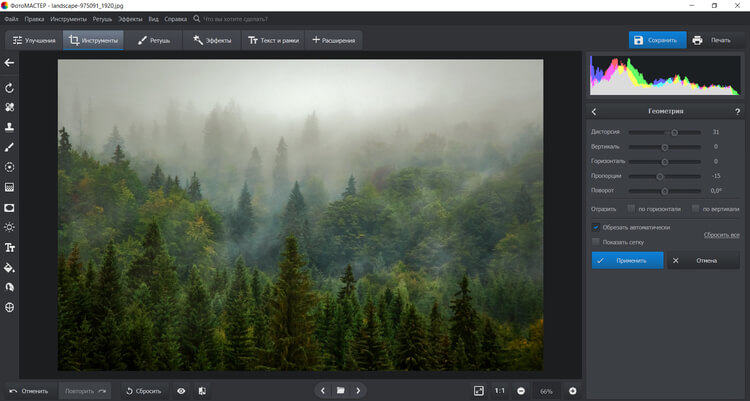Click the rotate icon in left toolbar
Viewport: 750px width, 401px height.
(10, 88)
